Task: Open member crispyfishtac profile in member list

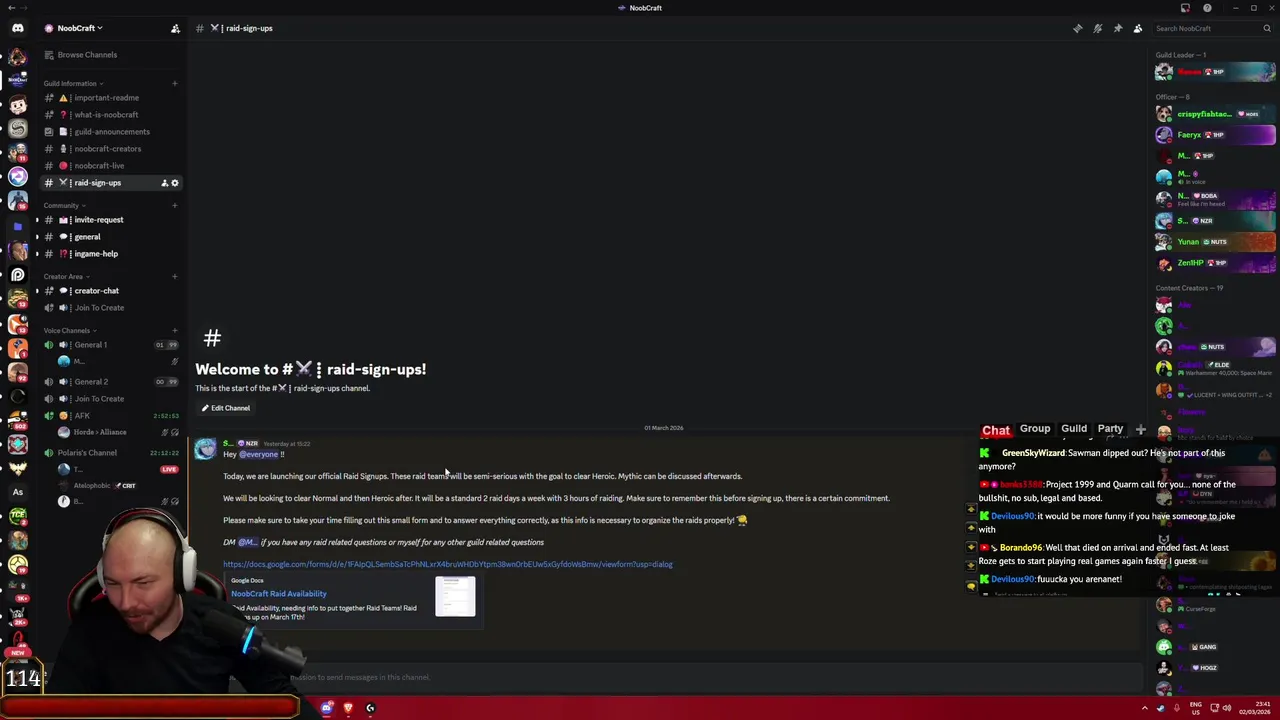Action: (x=1215, y=114)
